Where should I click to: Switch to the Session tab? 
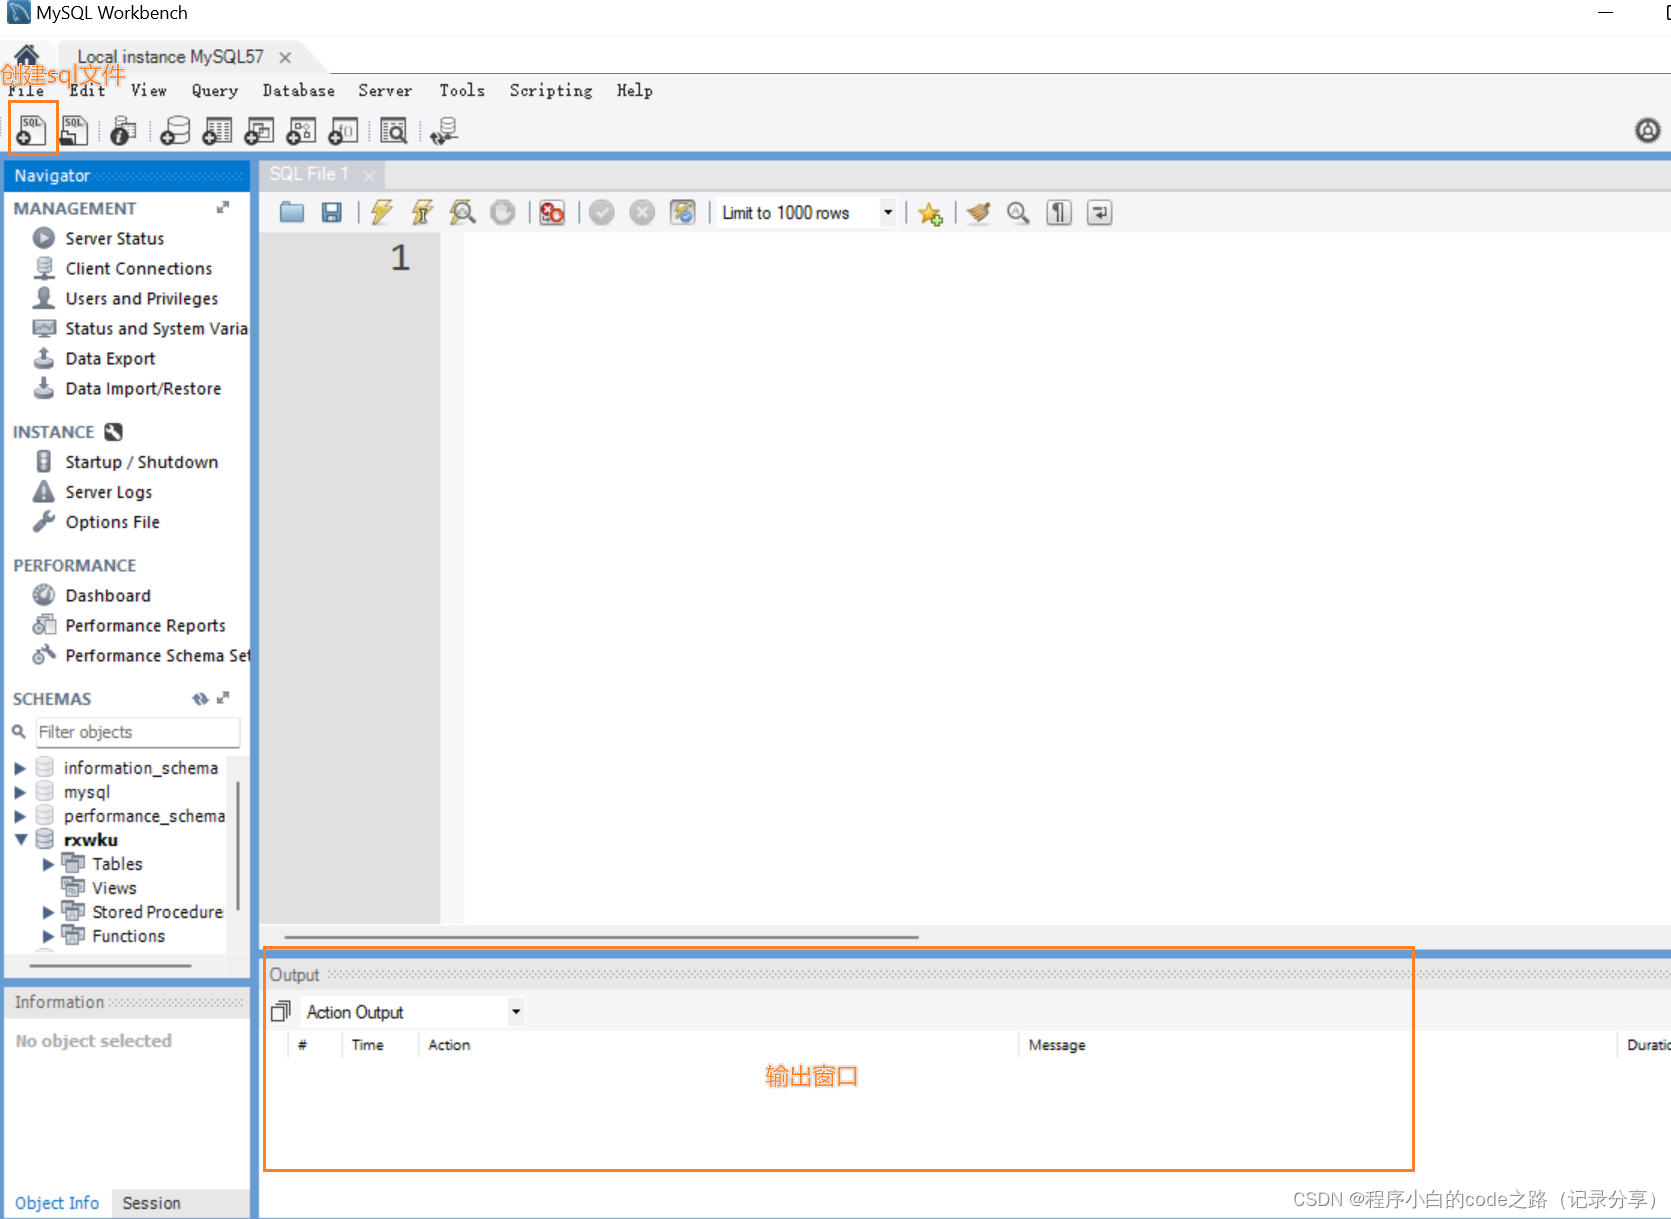[152, 1203]
